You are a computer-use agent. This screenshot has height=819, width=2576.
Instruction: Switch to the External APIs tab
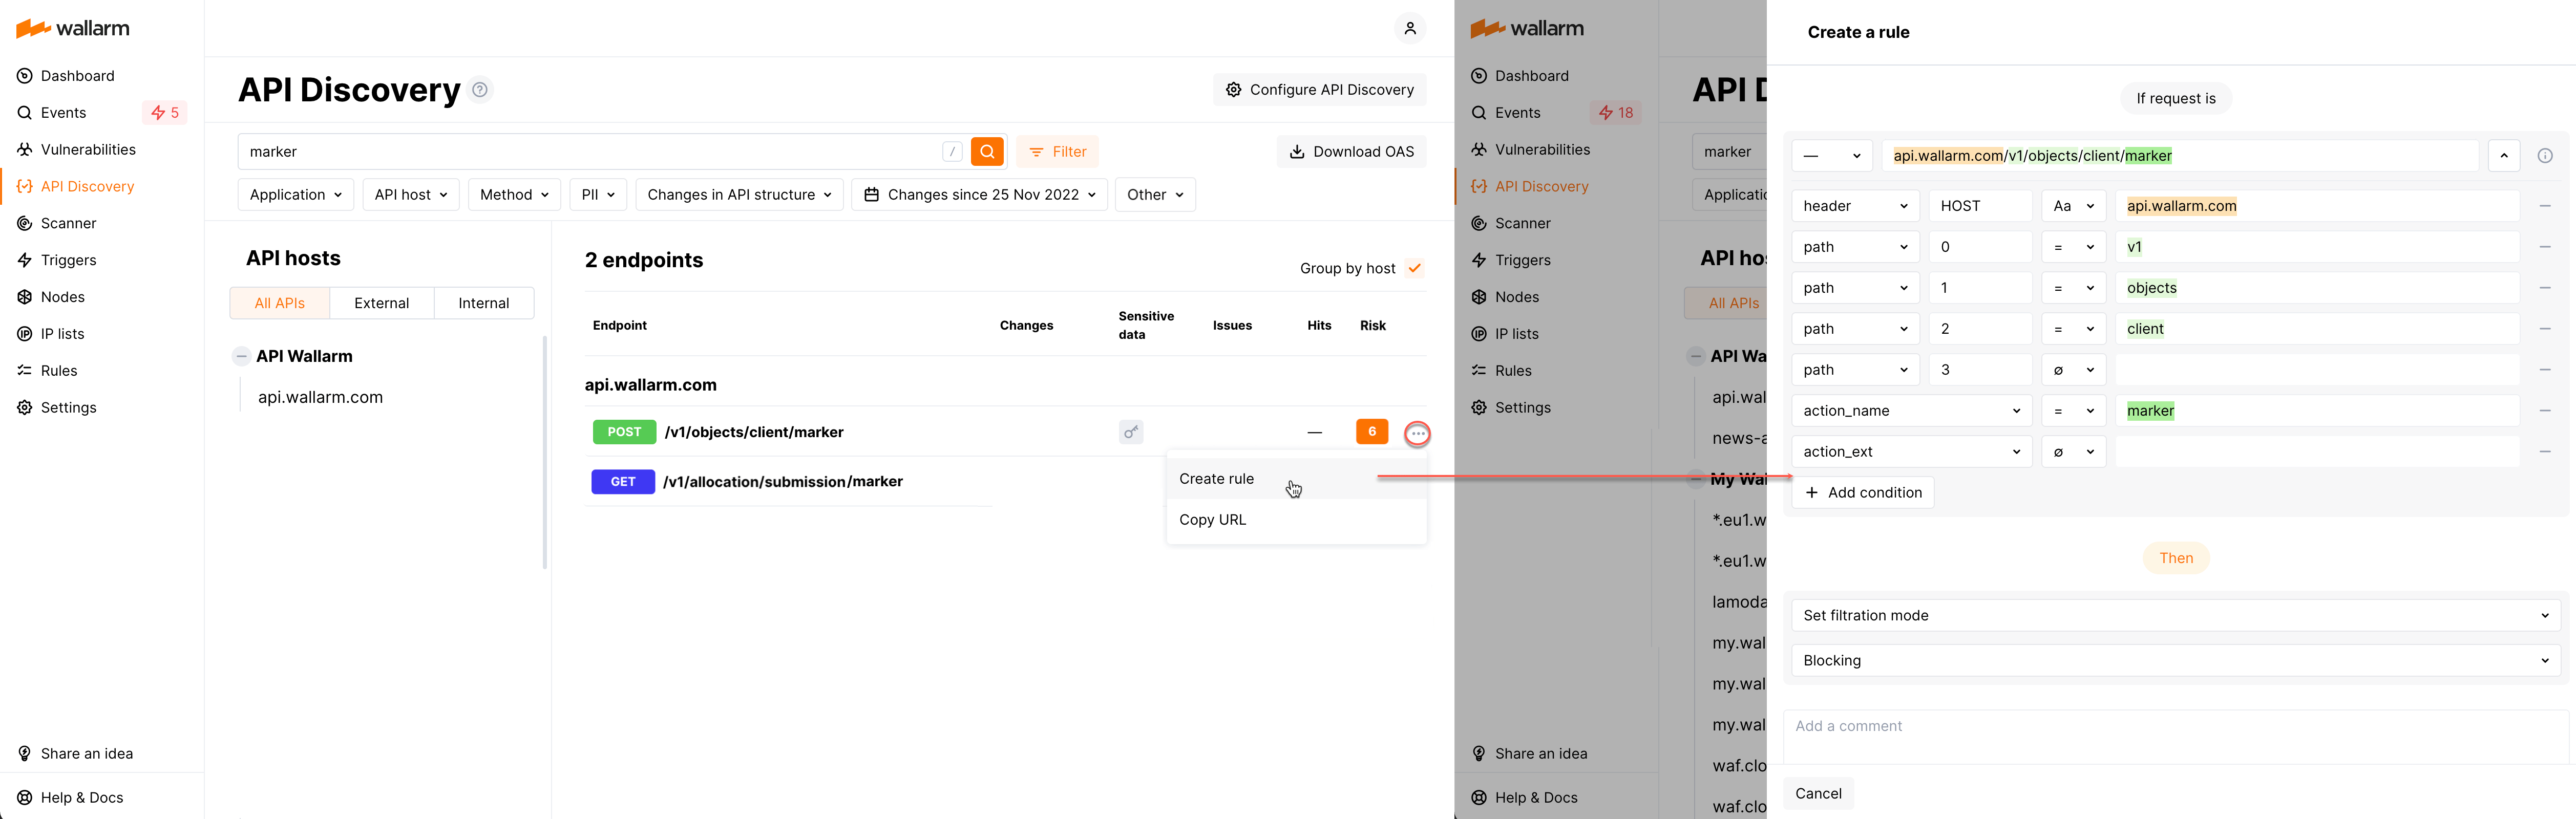coord(382,303)
